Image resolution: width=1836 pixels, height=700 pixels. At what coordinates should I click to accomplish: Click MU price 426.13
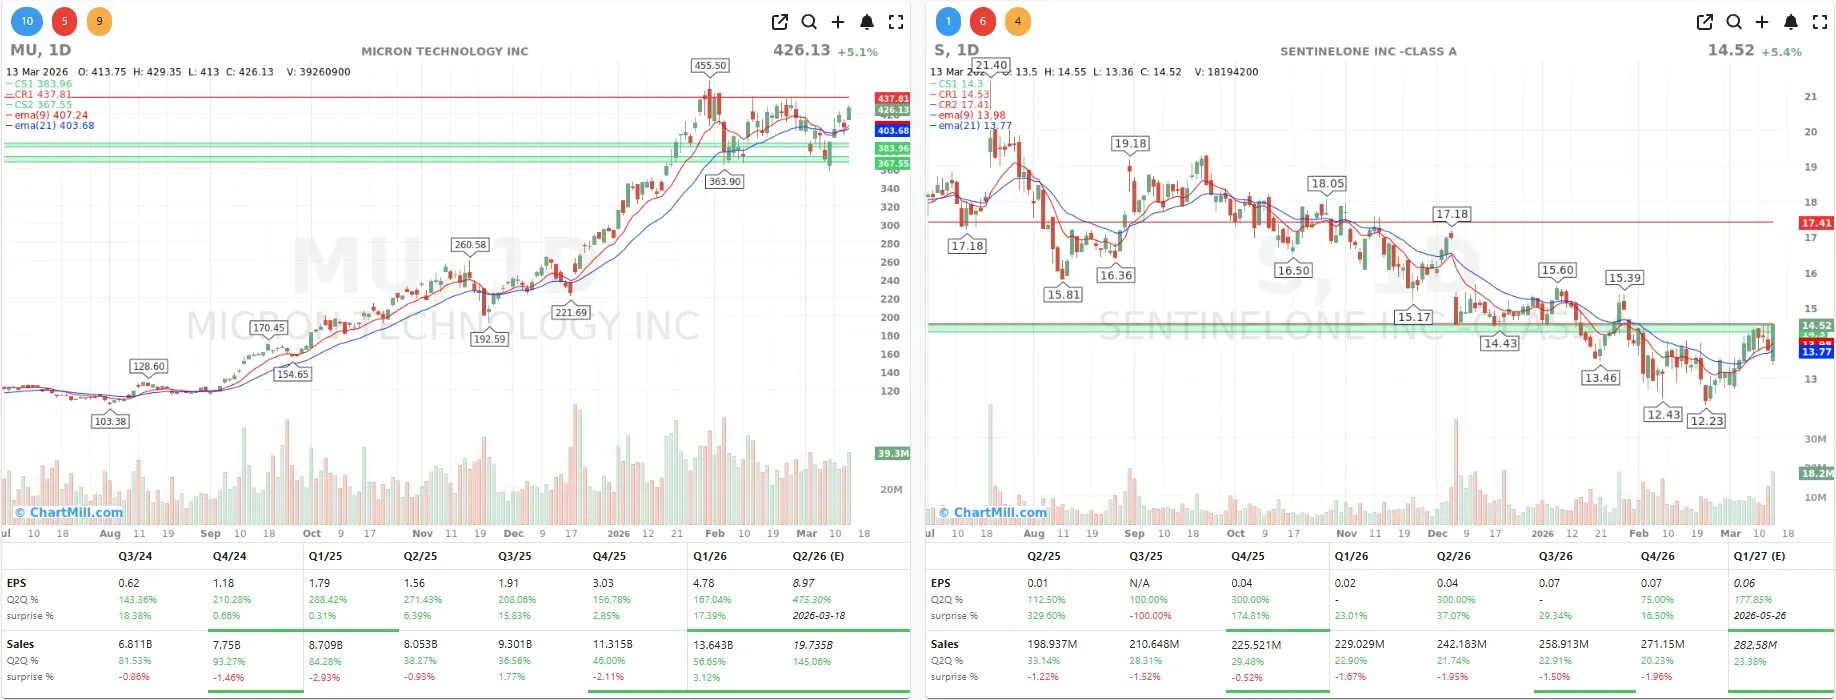coord(802,50)
